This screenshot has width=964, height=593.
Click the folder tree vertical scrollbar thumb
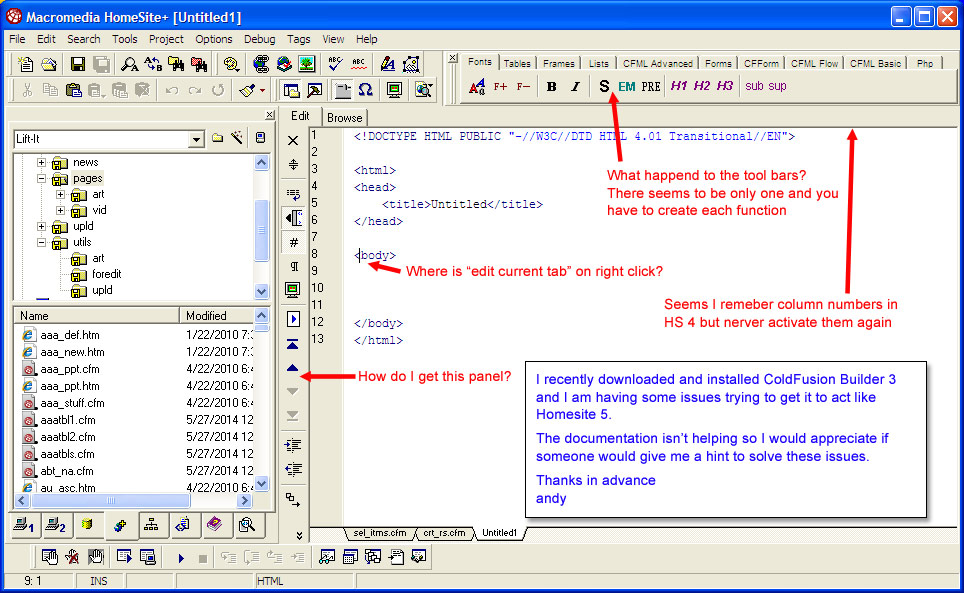coord(261,230)
